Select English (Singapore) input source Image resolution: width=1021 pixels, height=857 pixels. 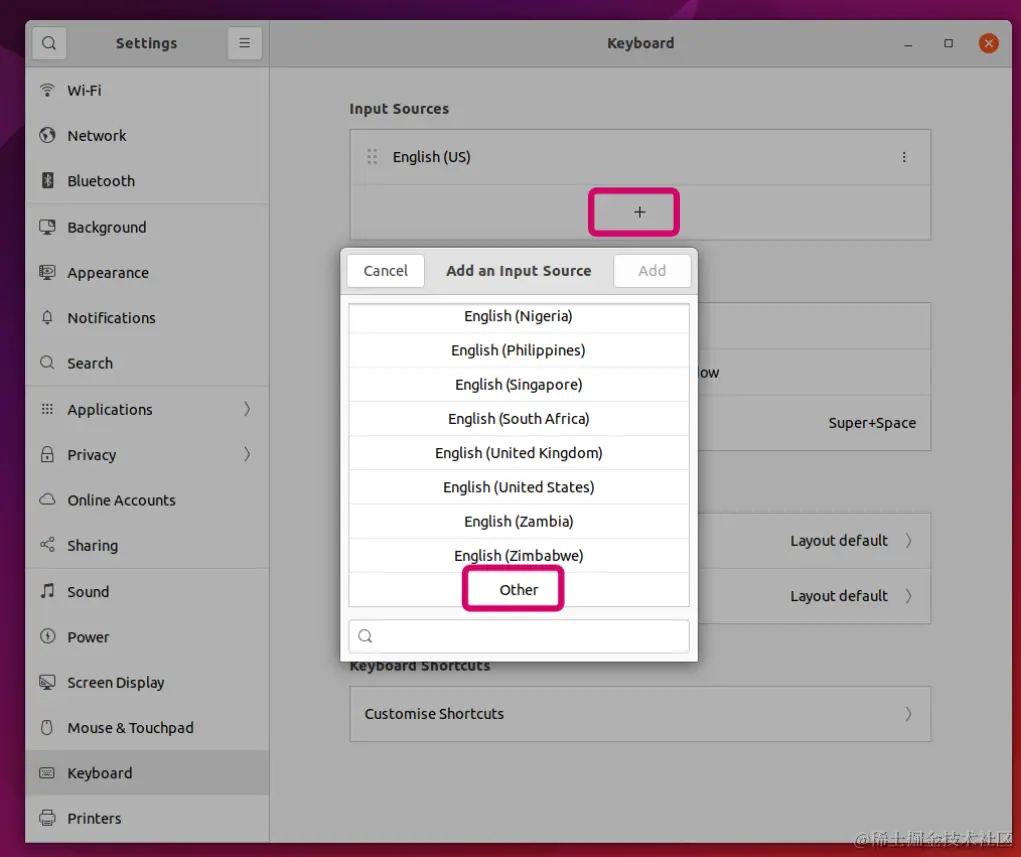(x=519, y=384)
